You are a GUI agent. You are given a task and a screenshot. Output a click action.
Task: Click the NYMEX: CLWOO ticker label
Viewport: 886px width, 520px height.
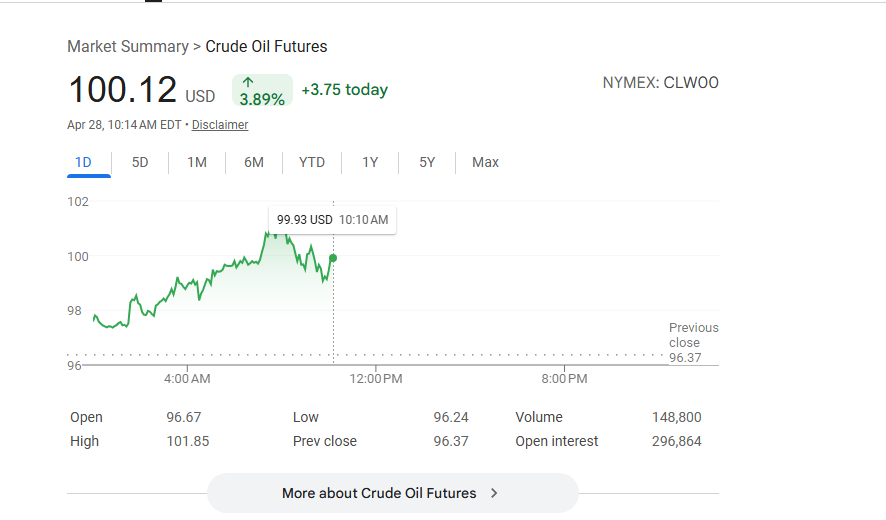pyautogui.click(x=660, y=83)
